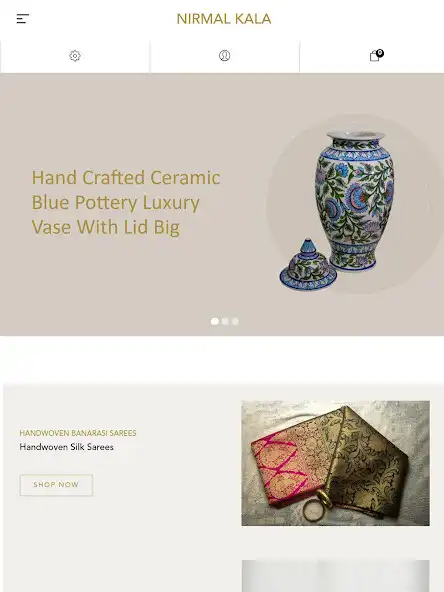Open the Hand Crafted Ceramic Vase headline
This screenshot has width=444, height=592.
(126, 202)
